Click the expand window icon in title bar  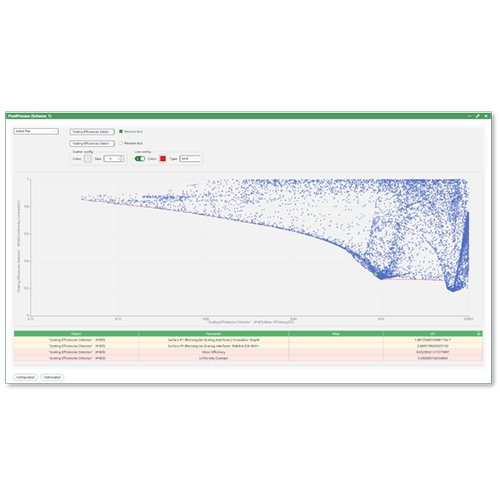[478, 116]
